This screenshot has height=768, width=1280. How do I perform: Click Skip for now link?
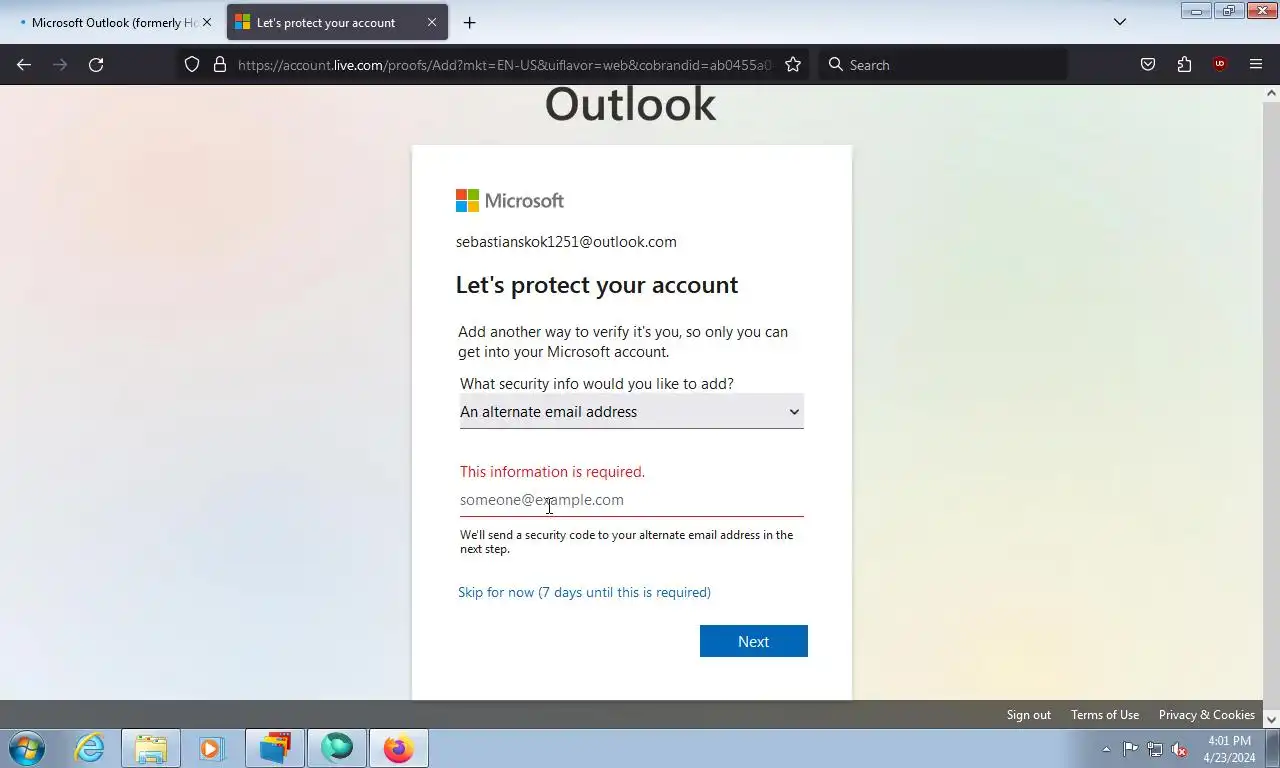tap(584, 592)
